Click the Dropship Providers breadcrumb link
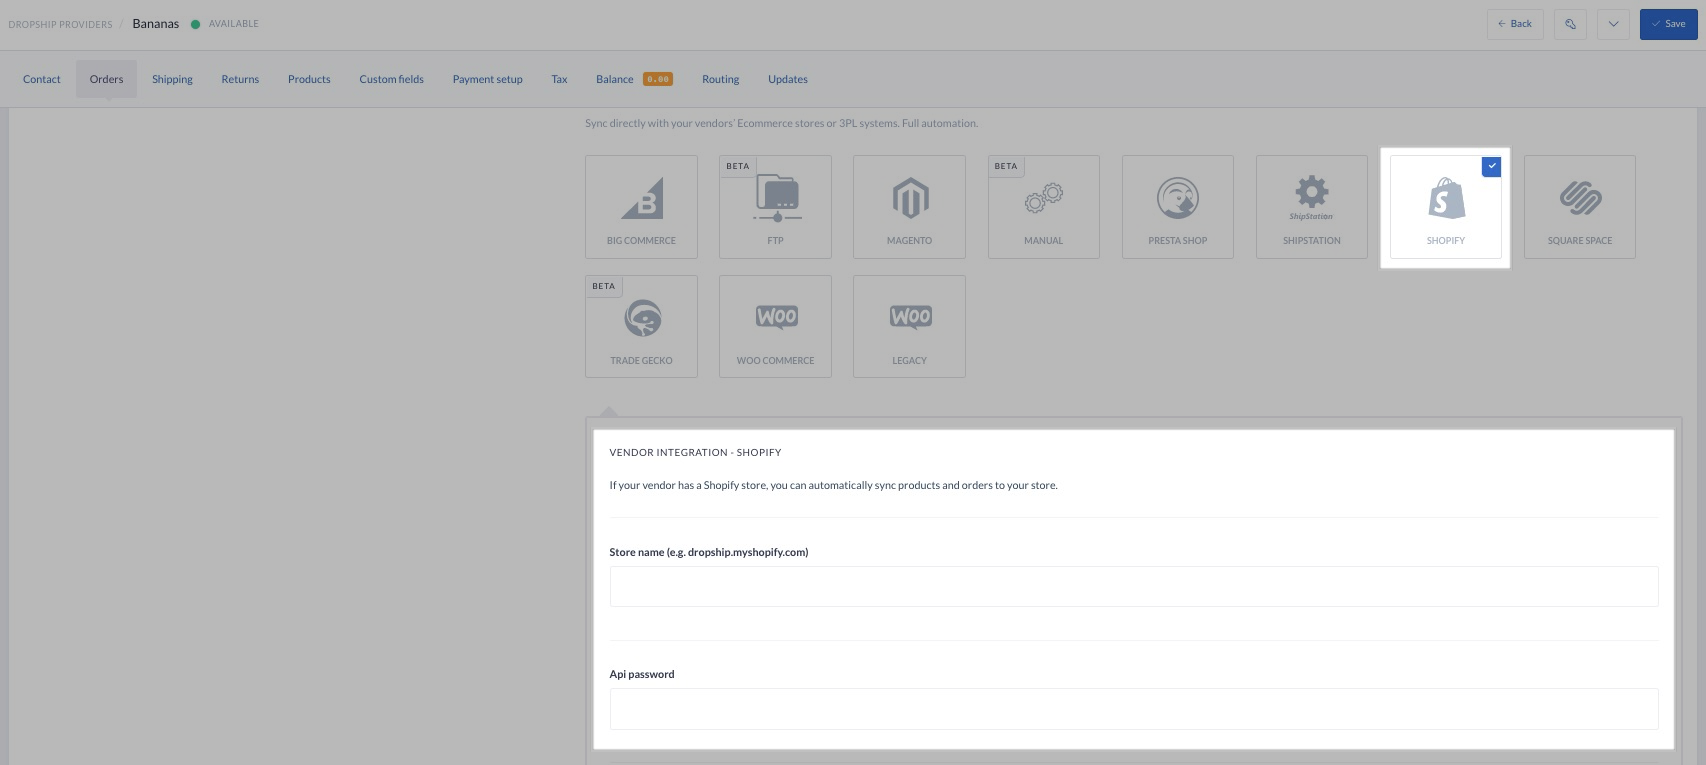The width and height of the screenshot is (1706, 765). [x=60, y=24]
